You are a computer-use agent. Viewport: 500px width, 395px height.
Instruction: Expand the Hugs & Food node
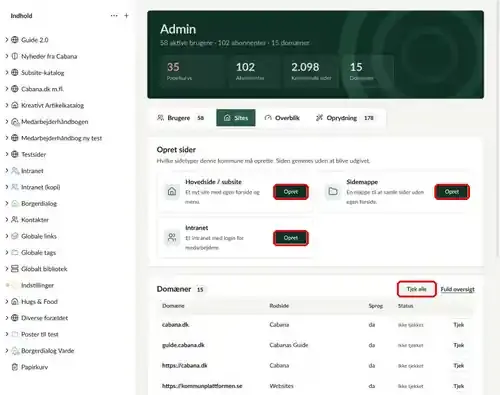click(x=7, y=301)
